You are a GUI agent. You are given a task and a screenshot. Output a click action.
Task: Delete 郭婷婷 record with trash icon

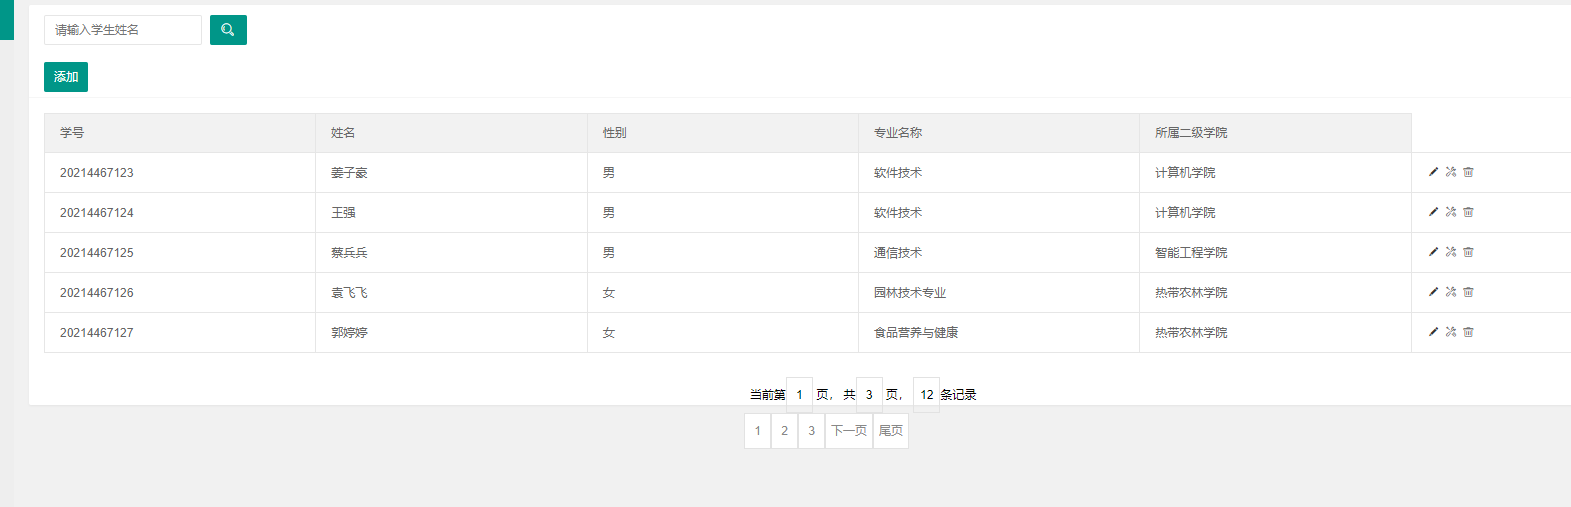coord(1468,332)
